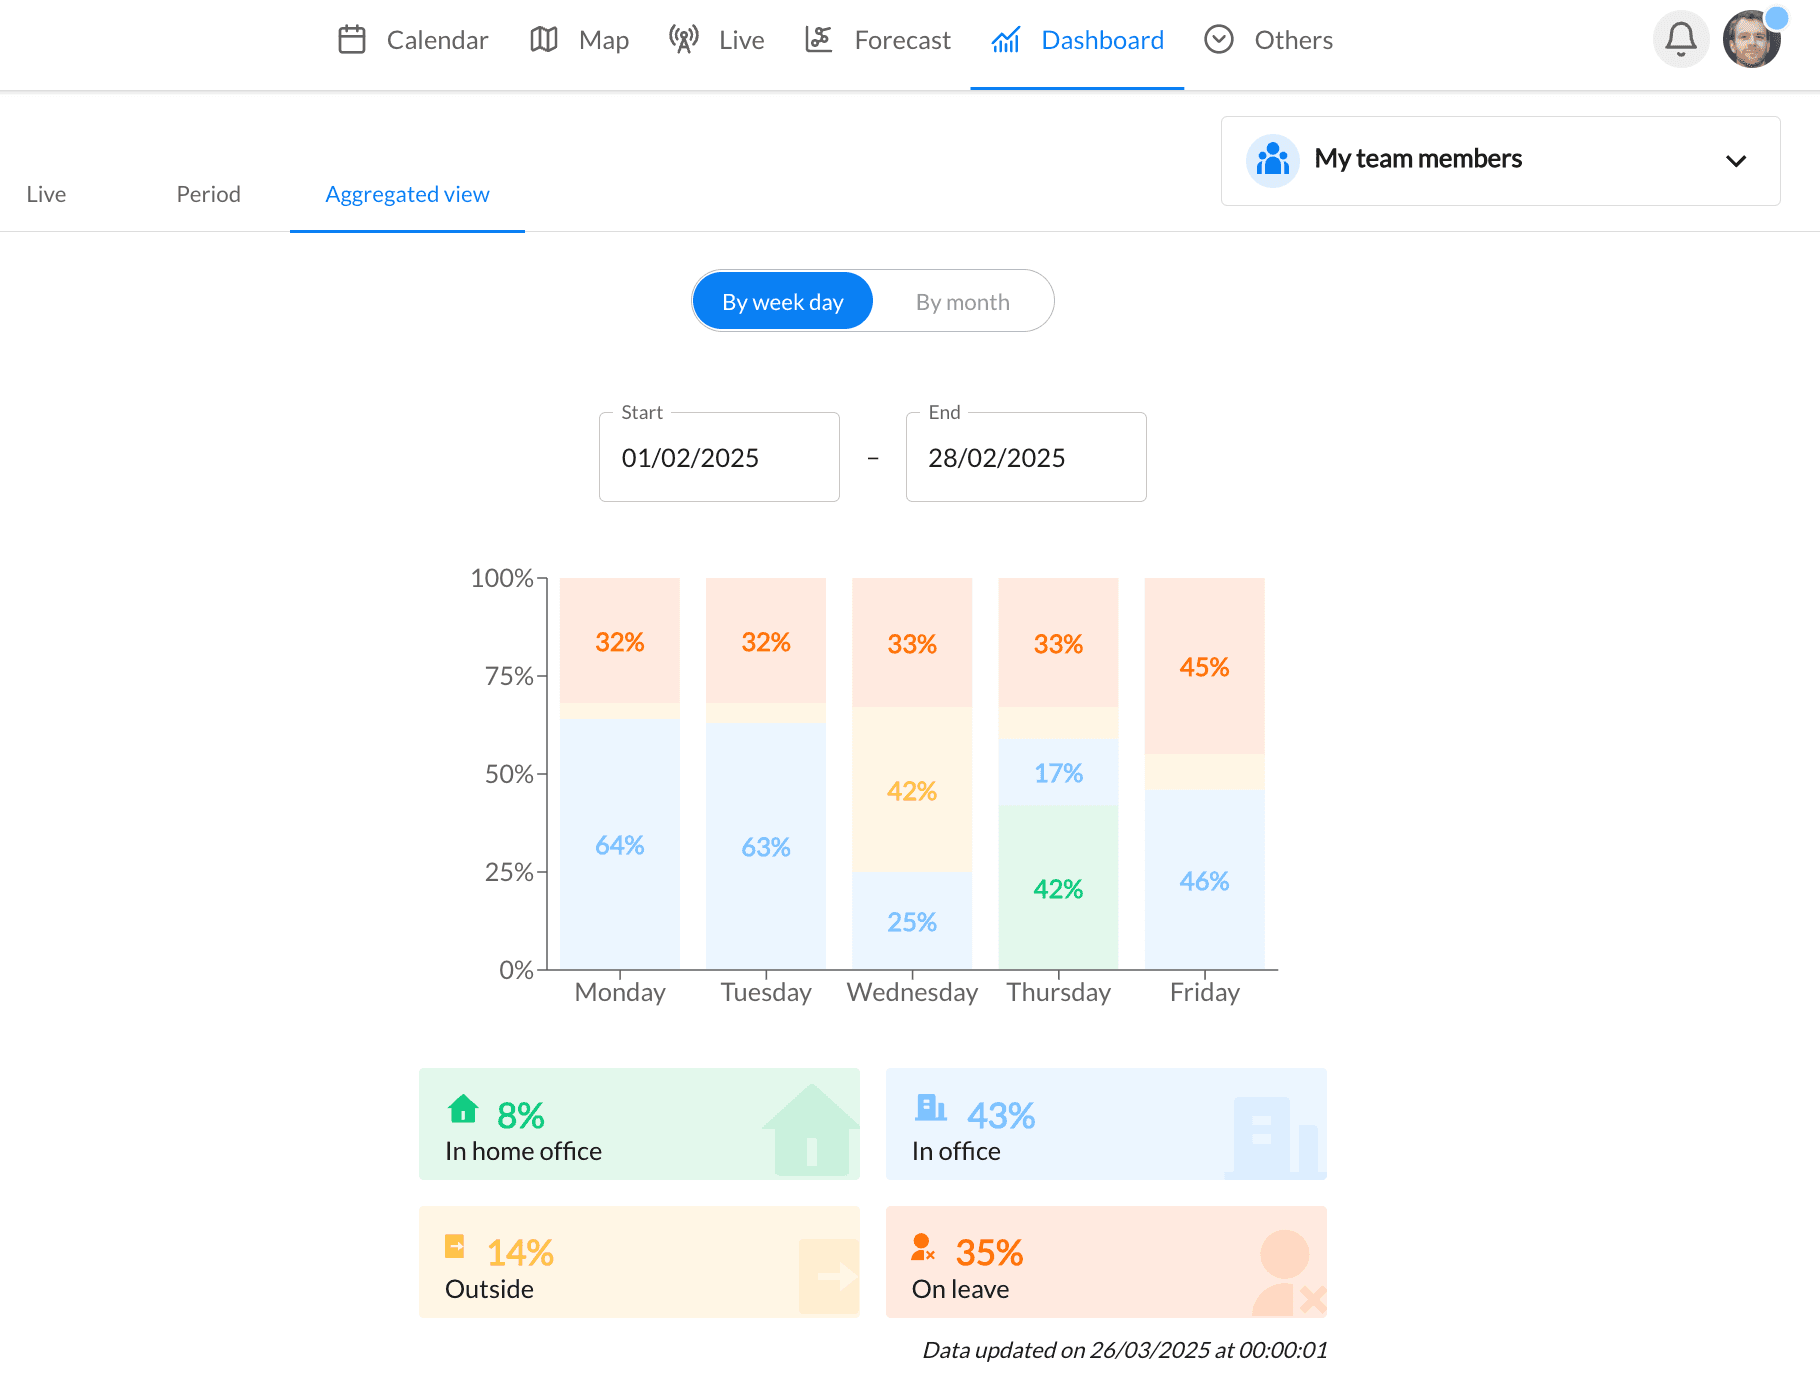Click the Calendar icon in navigation

[x=351, y=39]
